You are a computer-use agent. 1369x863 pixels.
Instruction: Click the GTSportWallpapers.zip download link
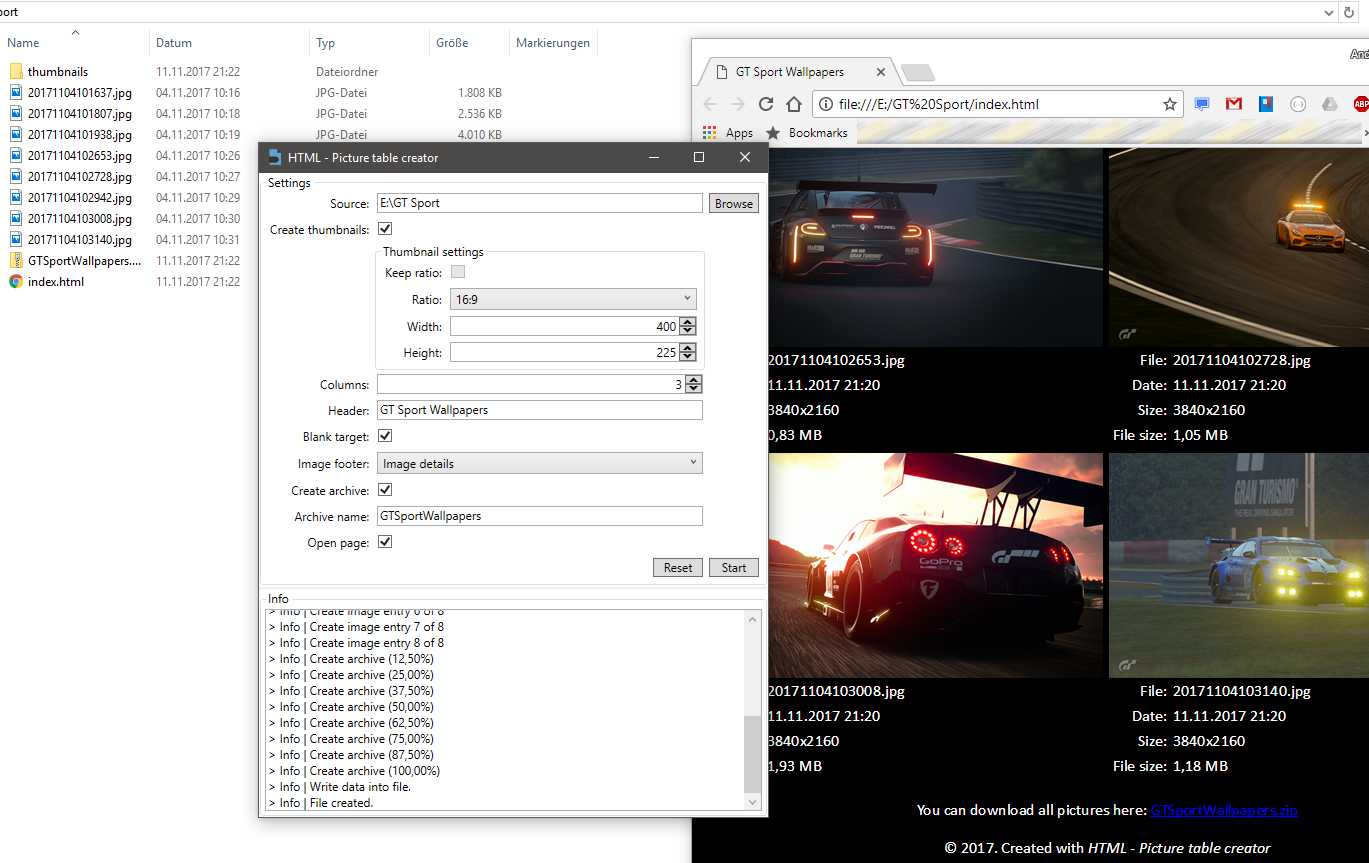pyautogui.click(x=1224, y=810)
